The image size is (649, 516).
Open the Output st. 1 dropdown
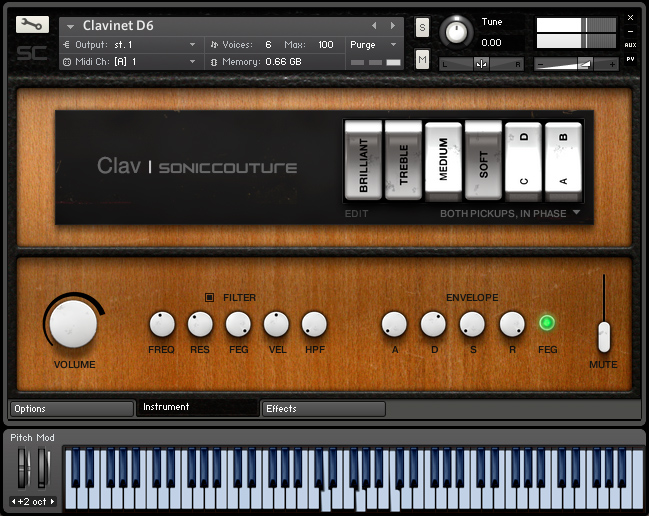tap(130, 45)
